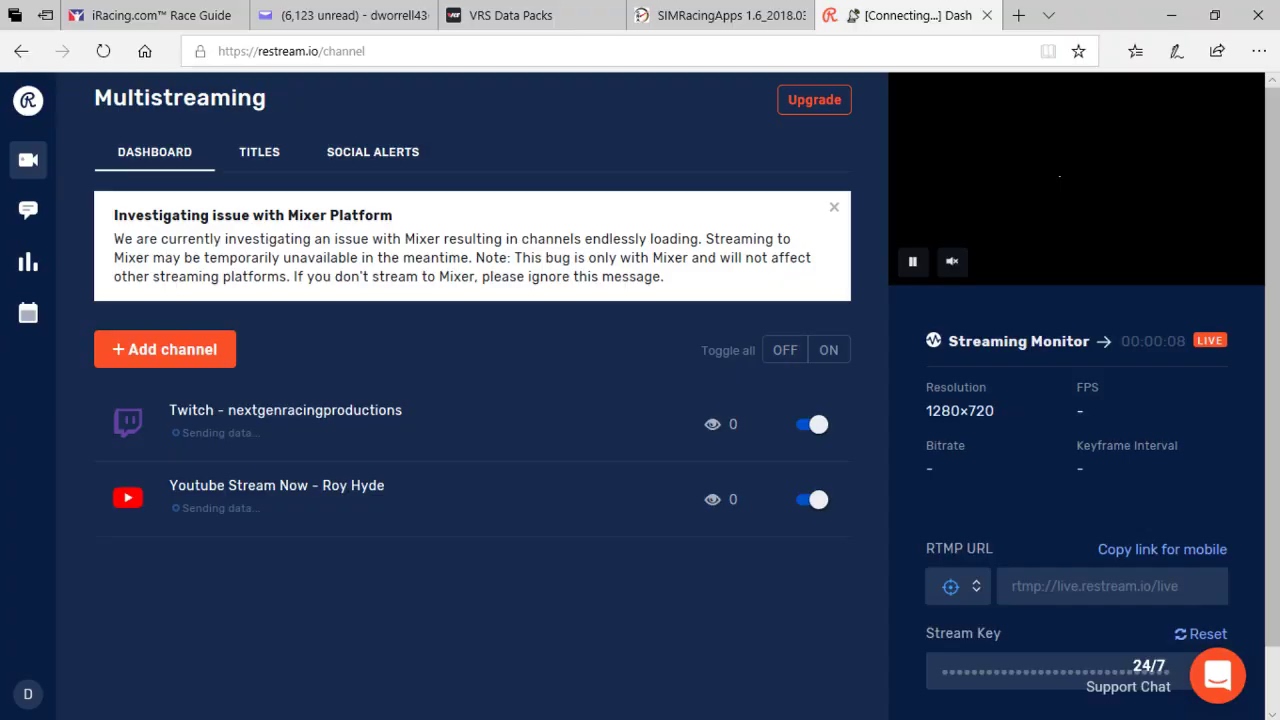
Task: Click the red LIVE badge
Action: tap(1209, 340)
